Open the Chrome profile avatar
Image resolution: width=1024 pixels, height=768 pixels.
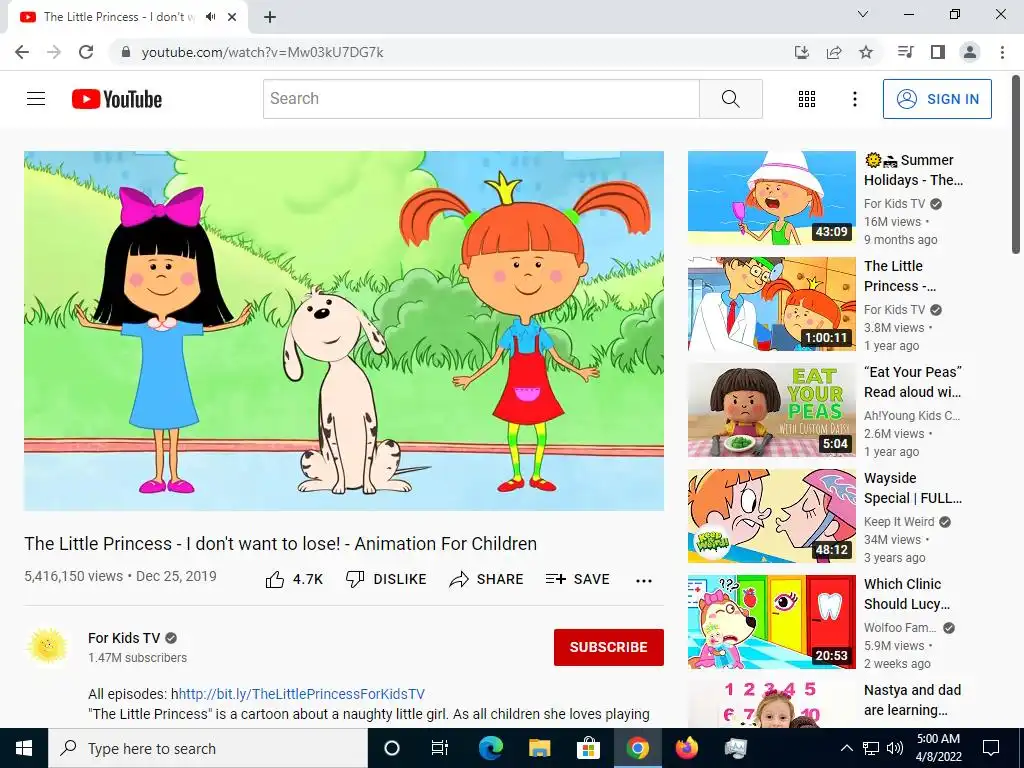coord(970,52)
